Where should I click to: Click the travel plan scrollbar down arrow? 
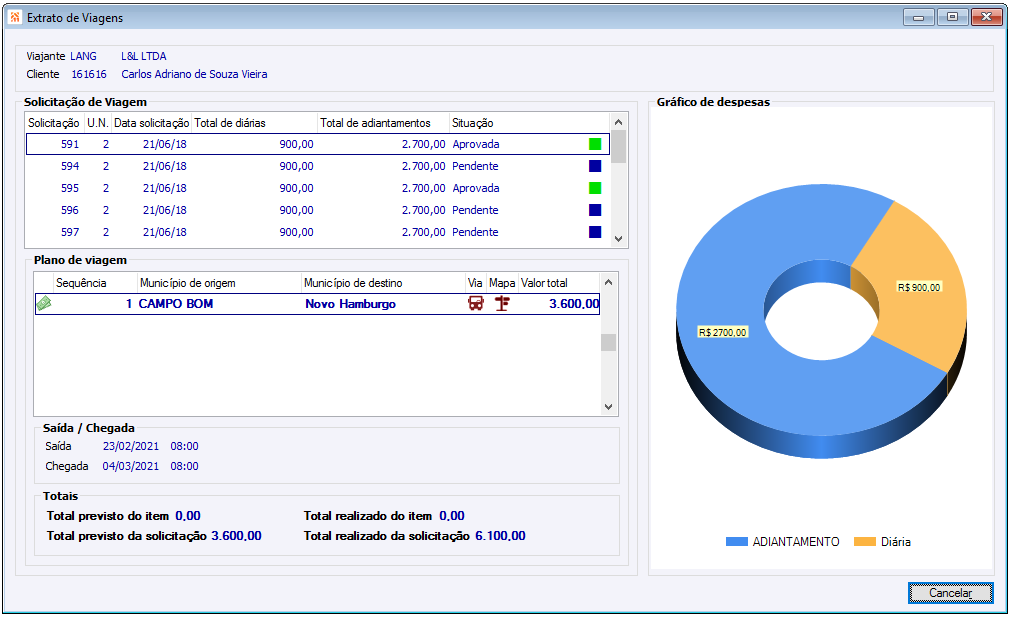pyautogui.click(x=608, y=407)
